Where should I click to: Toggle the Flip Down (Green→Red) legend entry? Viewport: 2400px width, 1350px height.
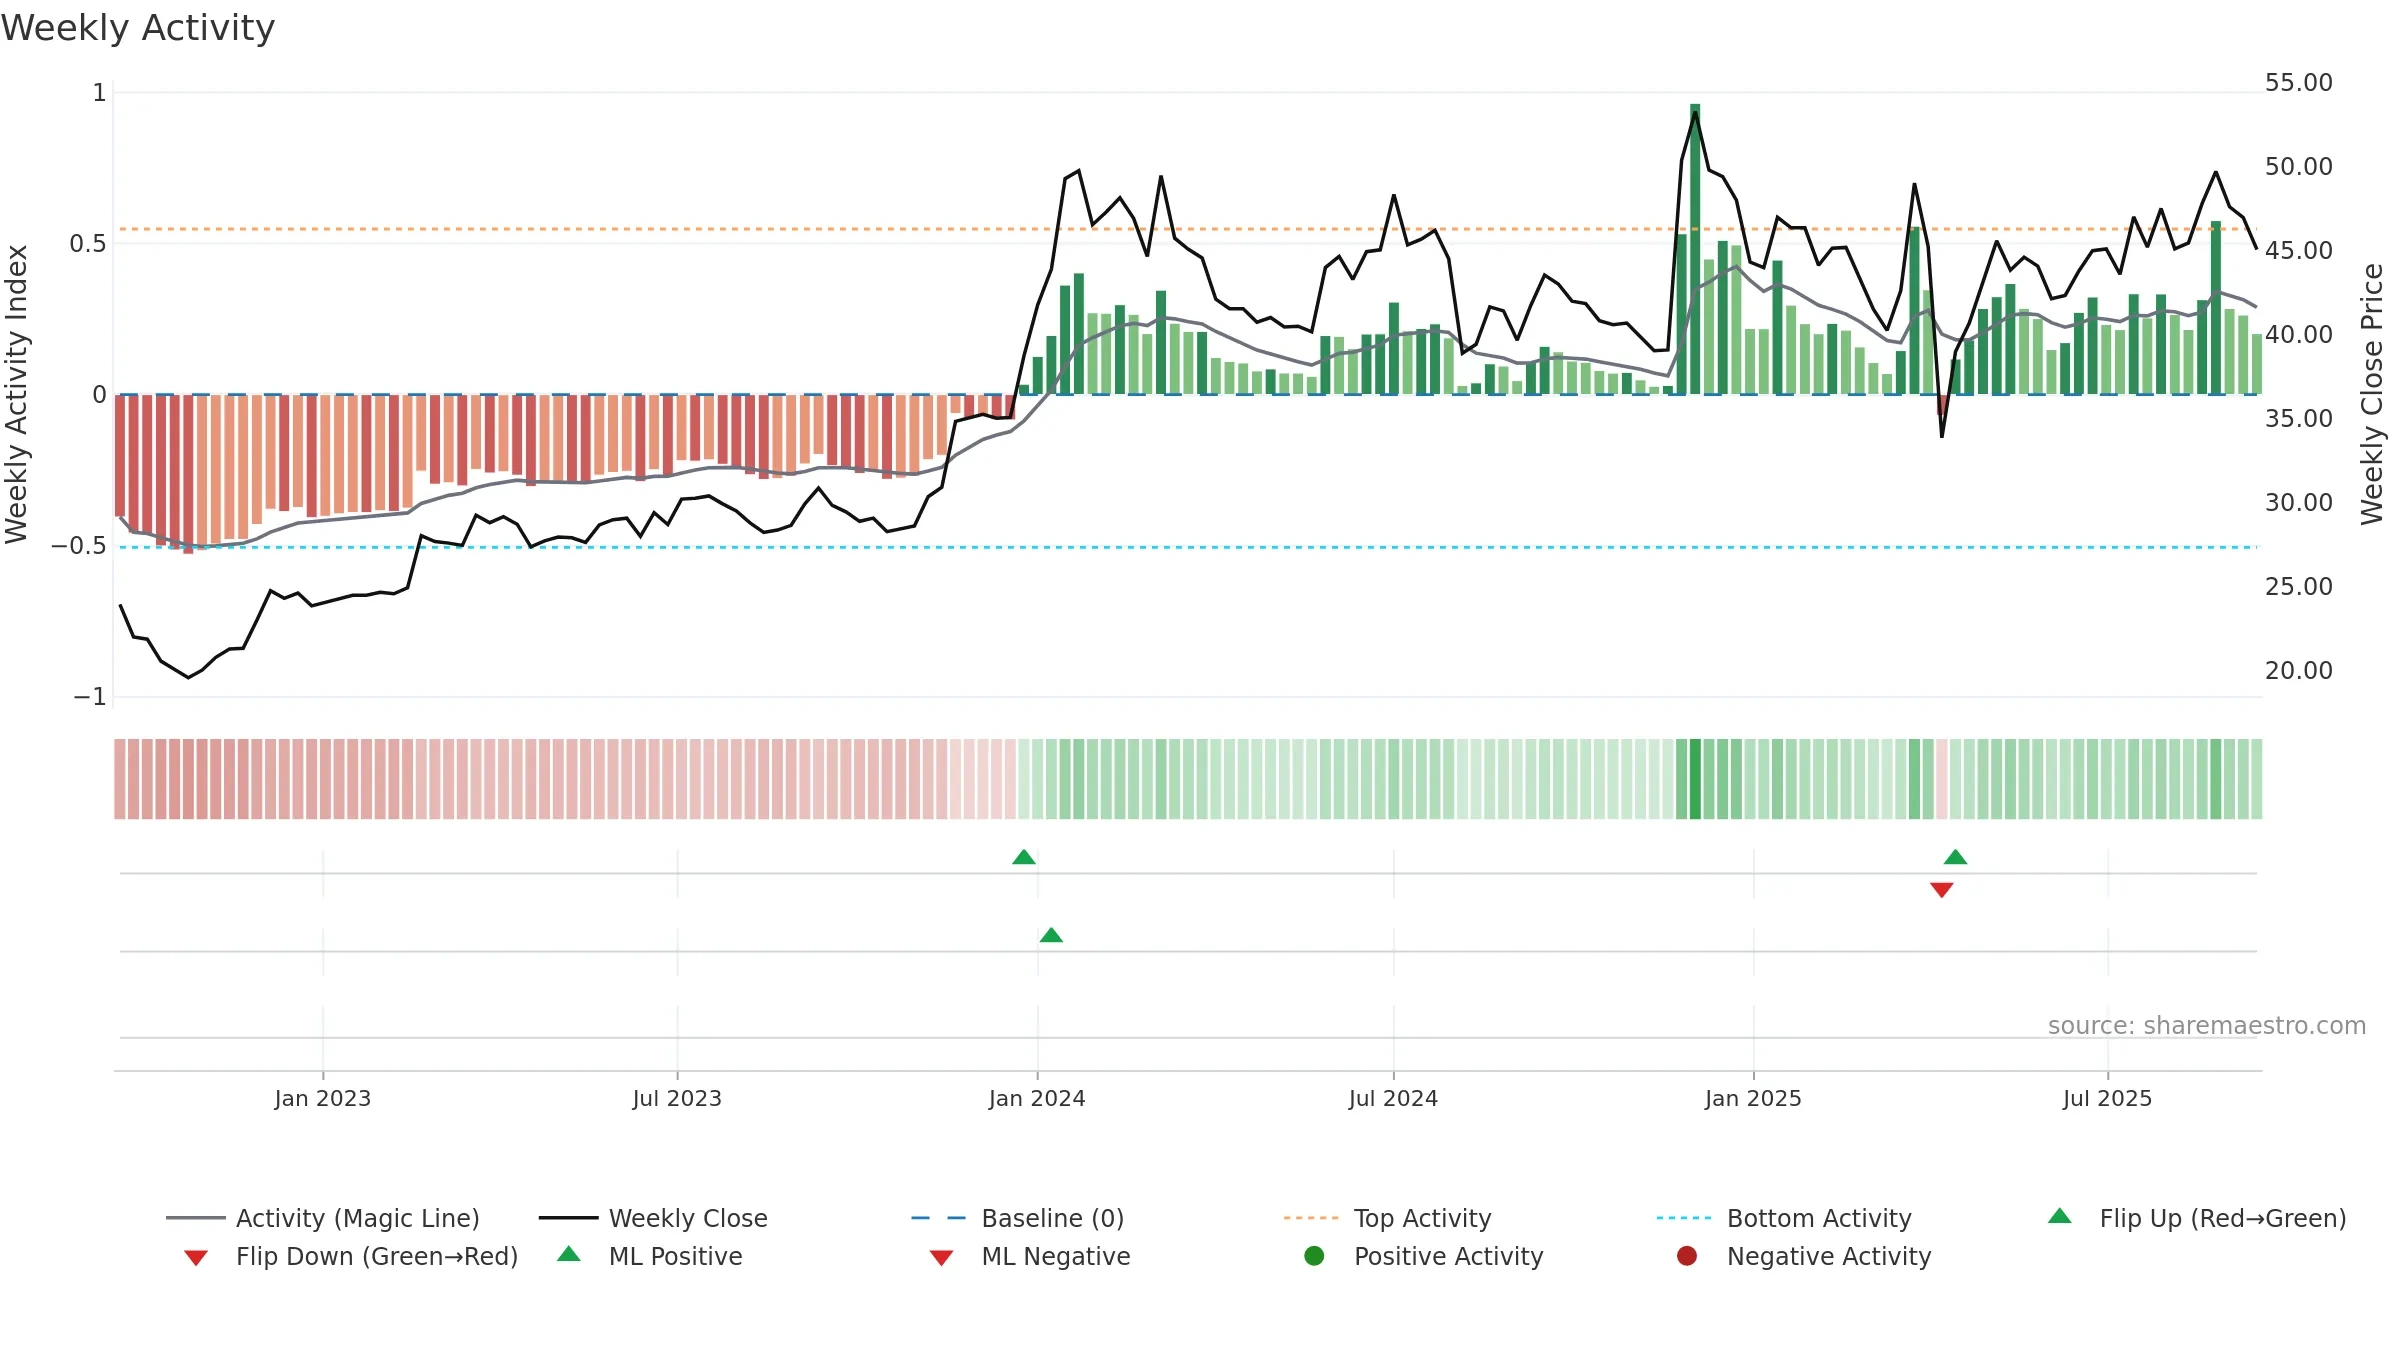[x=351, y=1256]
